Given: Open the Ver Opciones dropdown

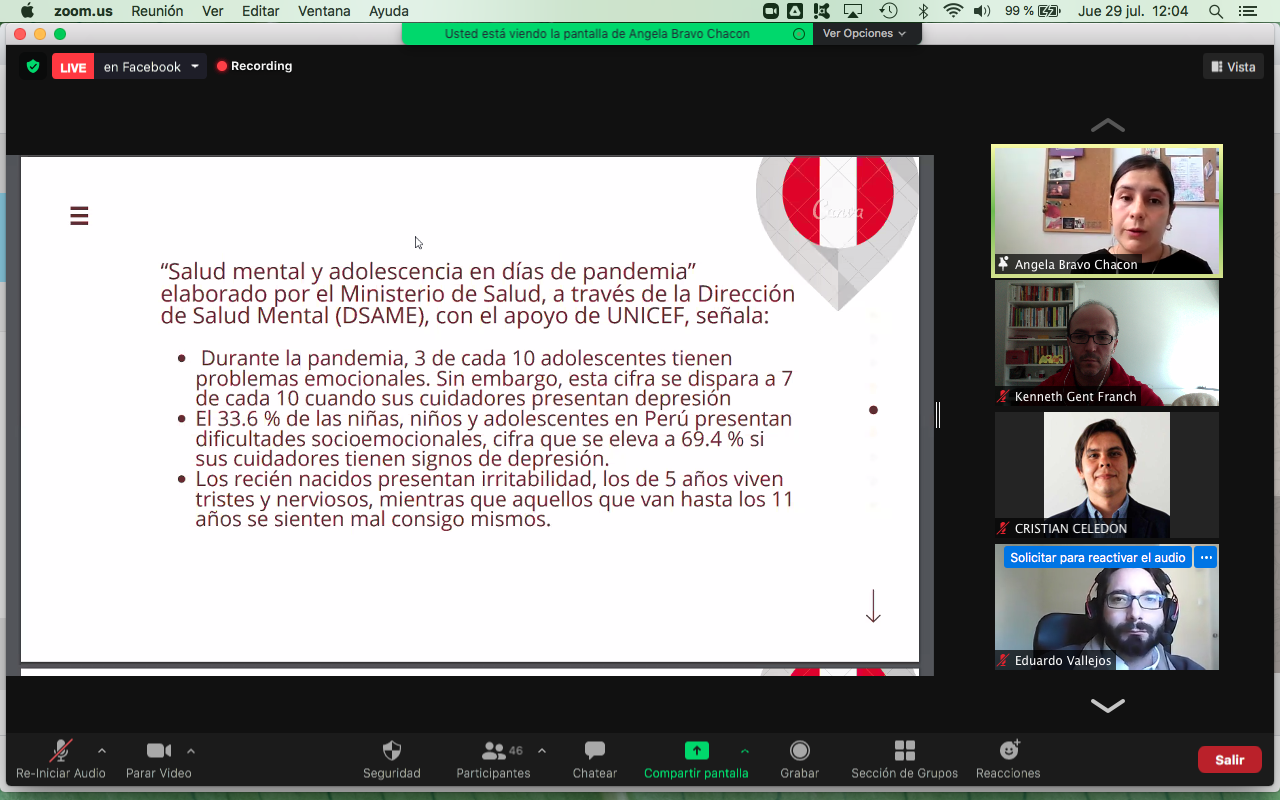Looking at the screenshot, I should (x=864, y=33).
